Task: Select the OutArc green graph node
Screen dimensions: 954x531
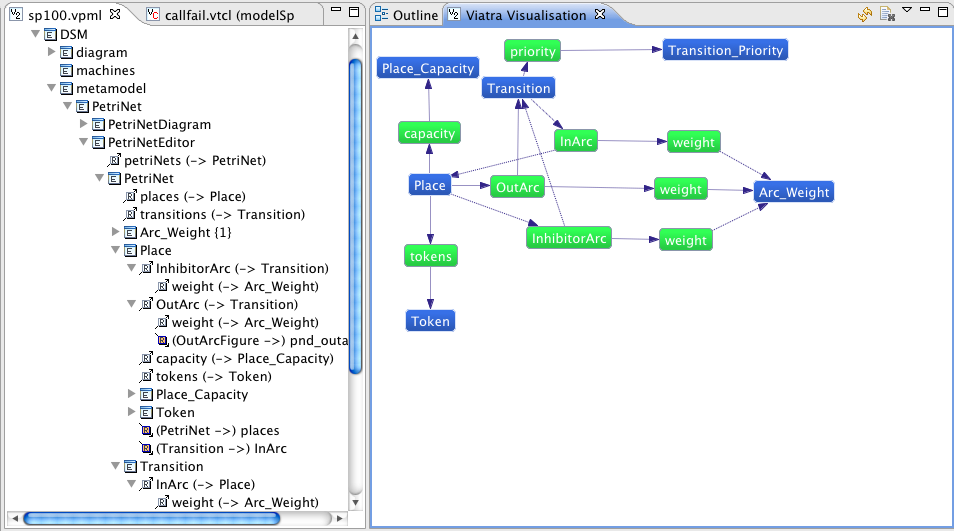Action: [518, 187]
